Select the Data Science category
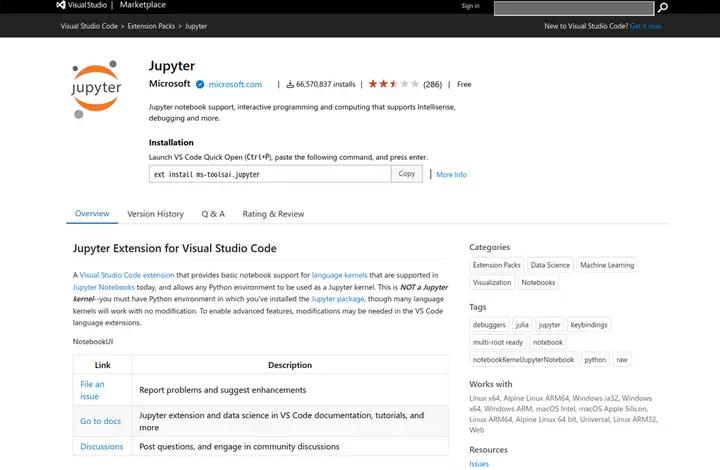The width and height of the screenshot is (720, 470). coord(550,265)
